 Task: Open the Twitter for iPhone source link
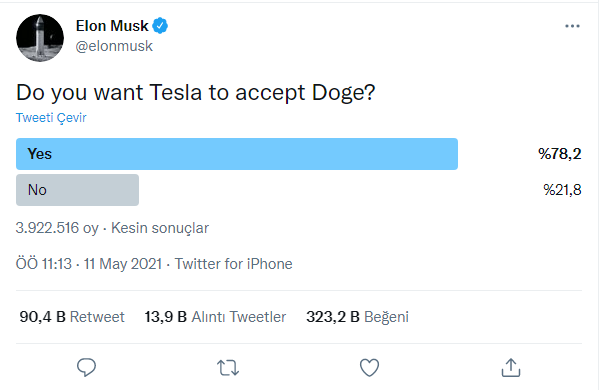pos(234,264)
